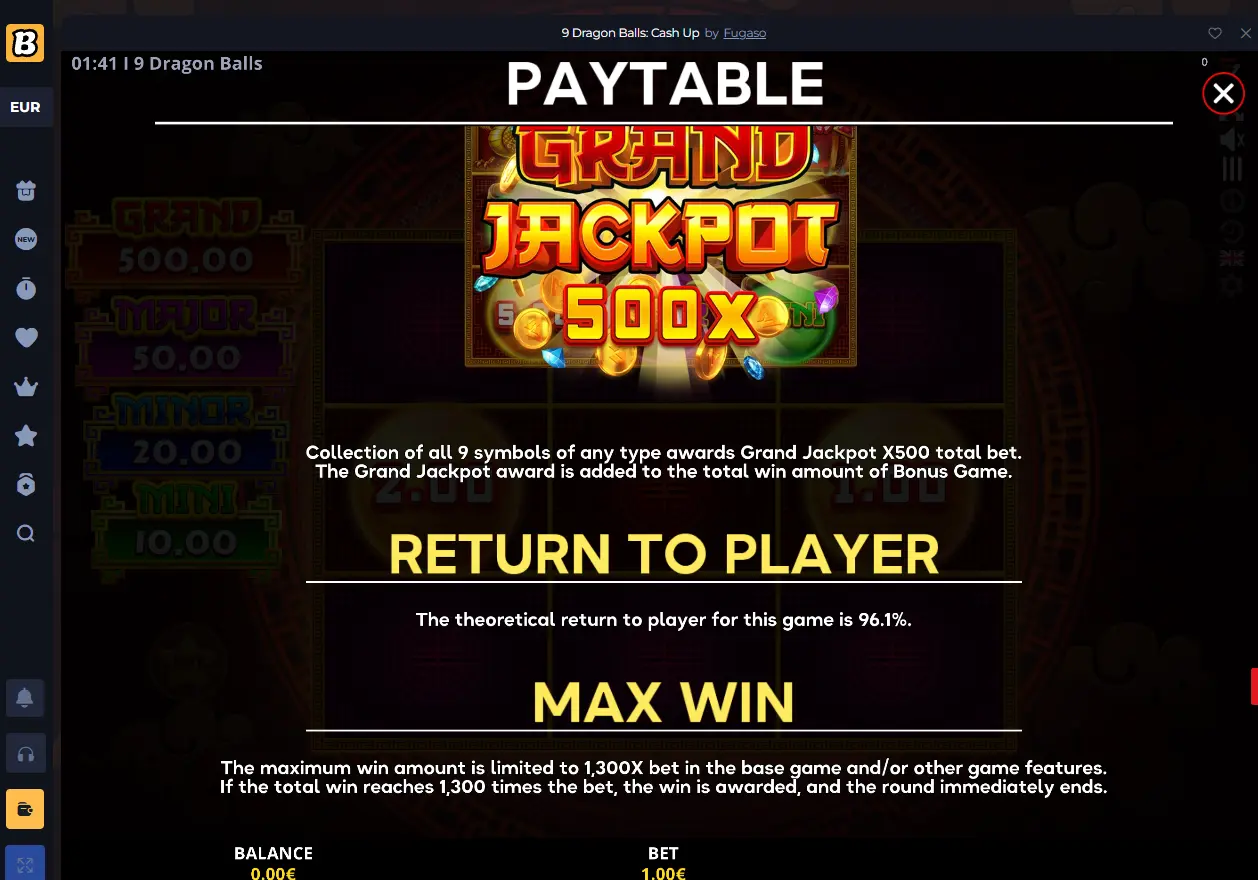Open the EUR currency selector
The height and width of the screenshot is (880, 1258).
pos(26,107)
